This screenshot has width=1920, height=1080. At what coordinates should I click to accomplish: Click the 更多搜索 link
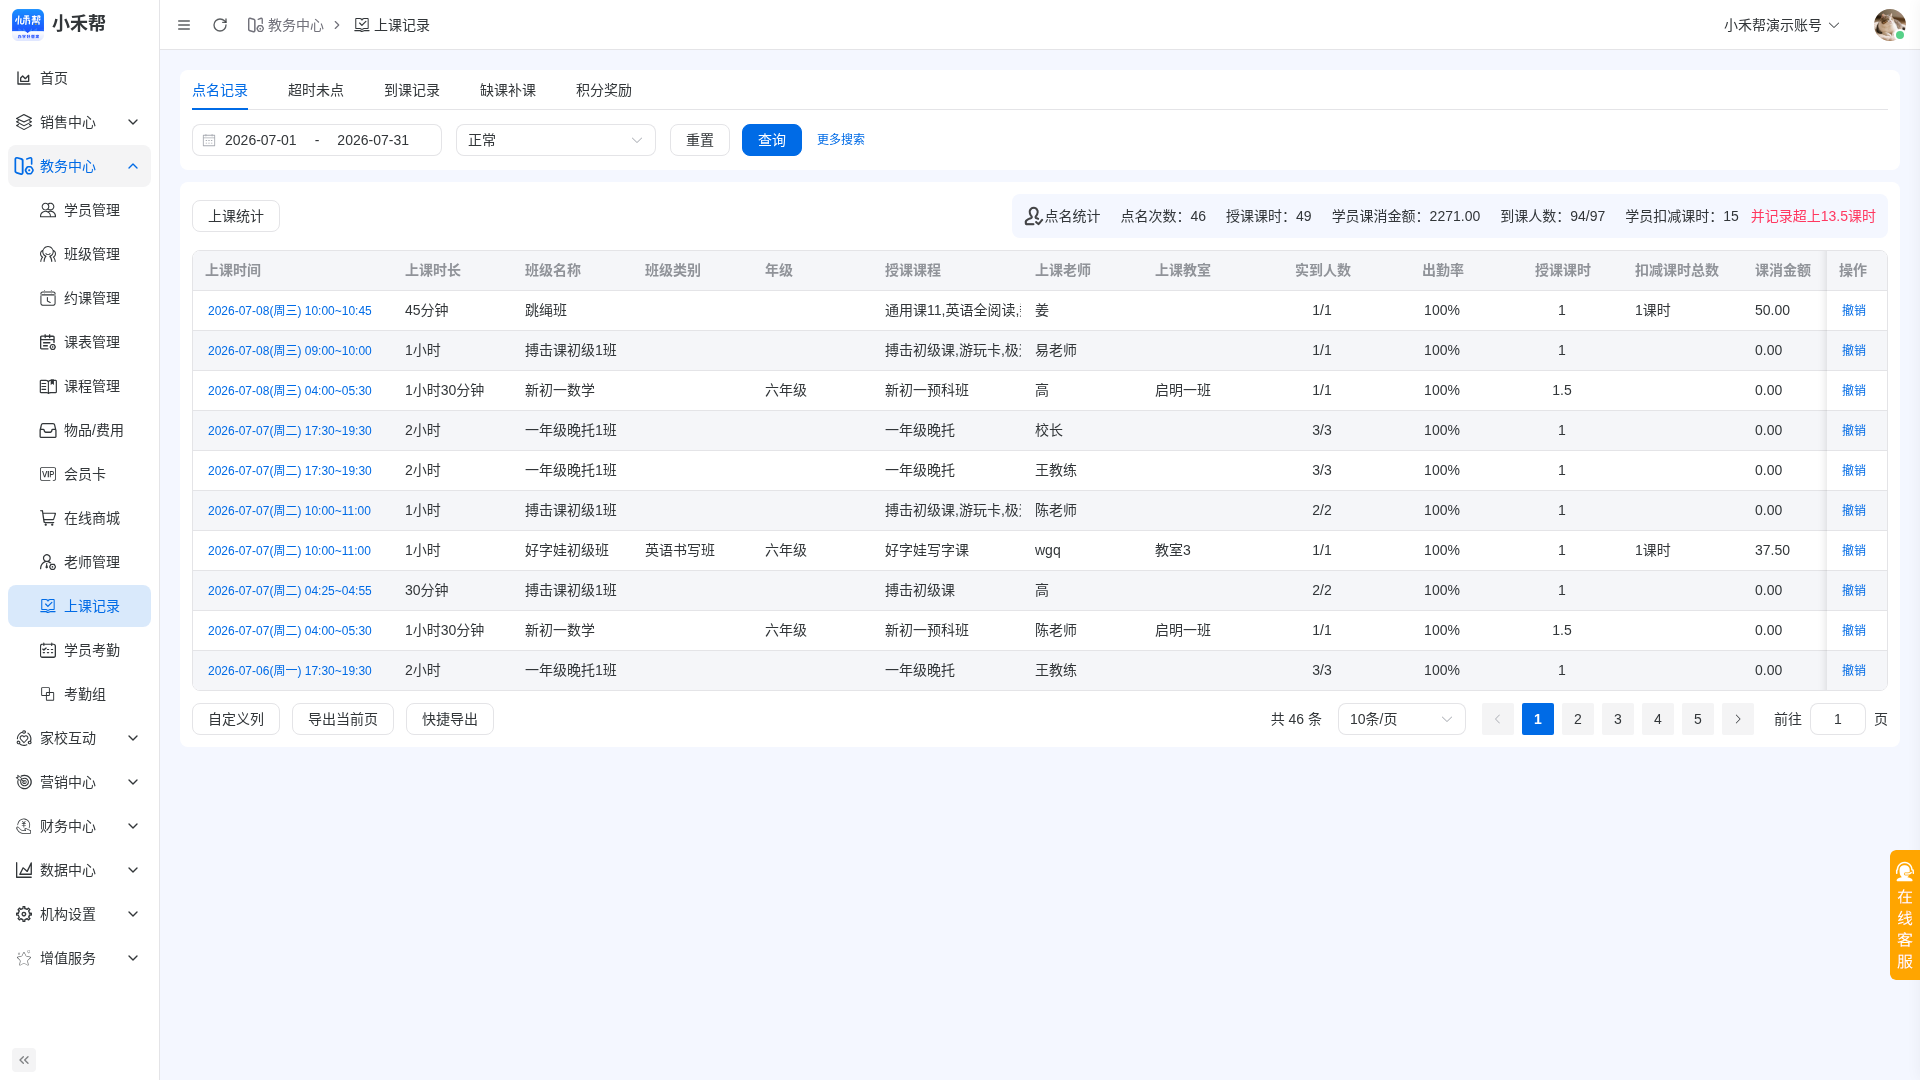[x=841, y=139]
